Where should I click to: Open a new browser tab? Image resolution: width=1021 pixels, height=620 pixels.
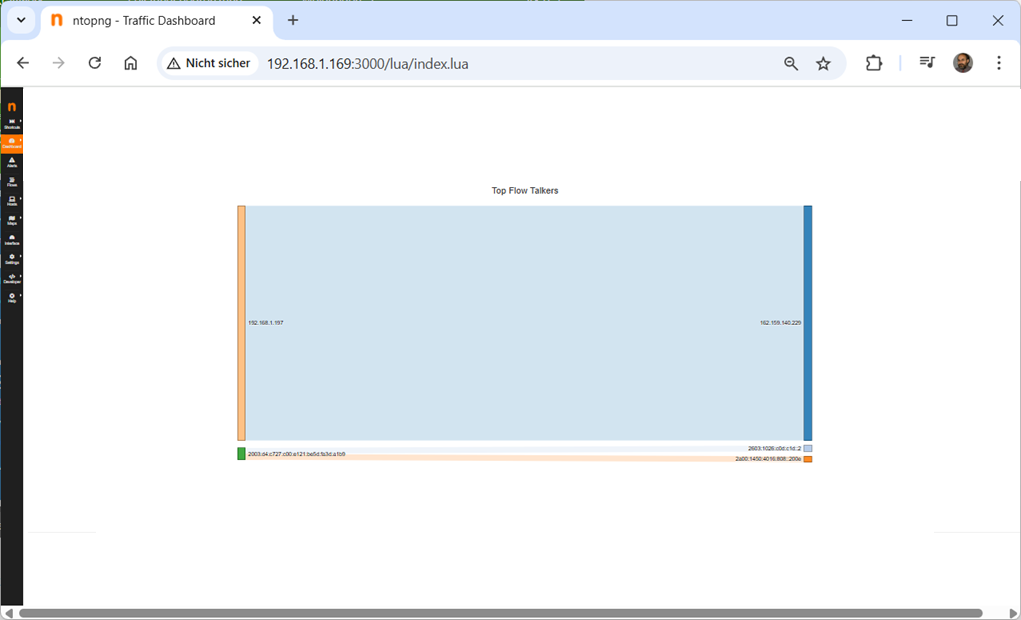coord(293,20)
